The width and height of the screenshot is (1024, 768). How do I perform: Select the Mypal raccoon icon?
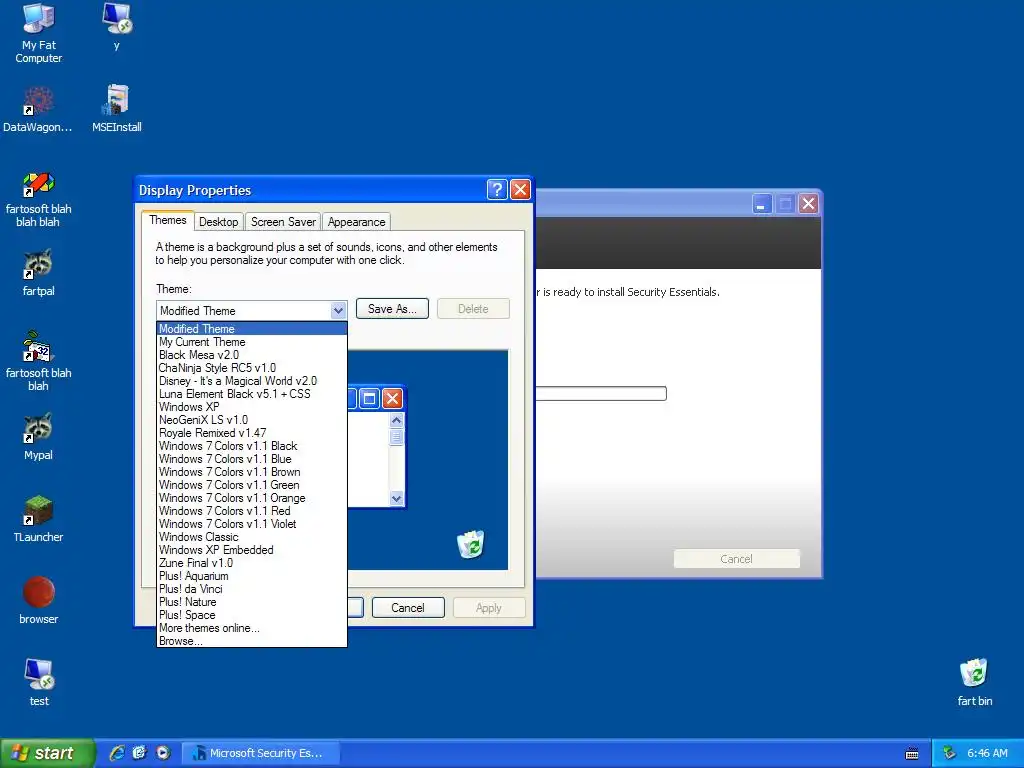tap(39, 437)
